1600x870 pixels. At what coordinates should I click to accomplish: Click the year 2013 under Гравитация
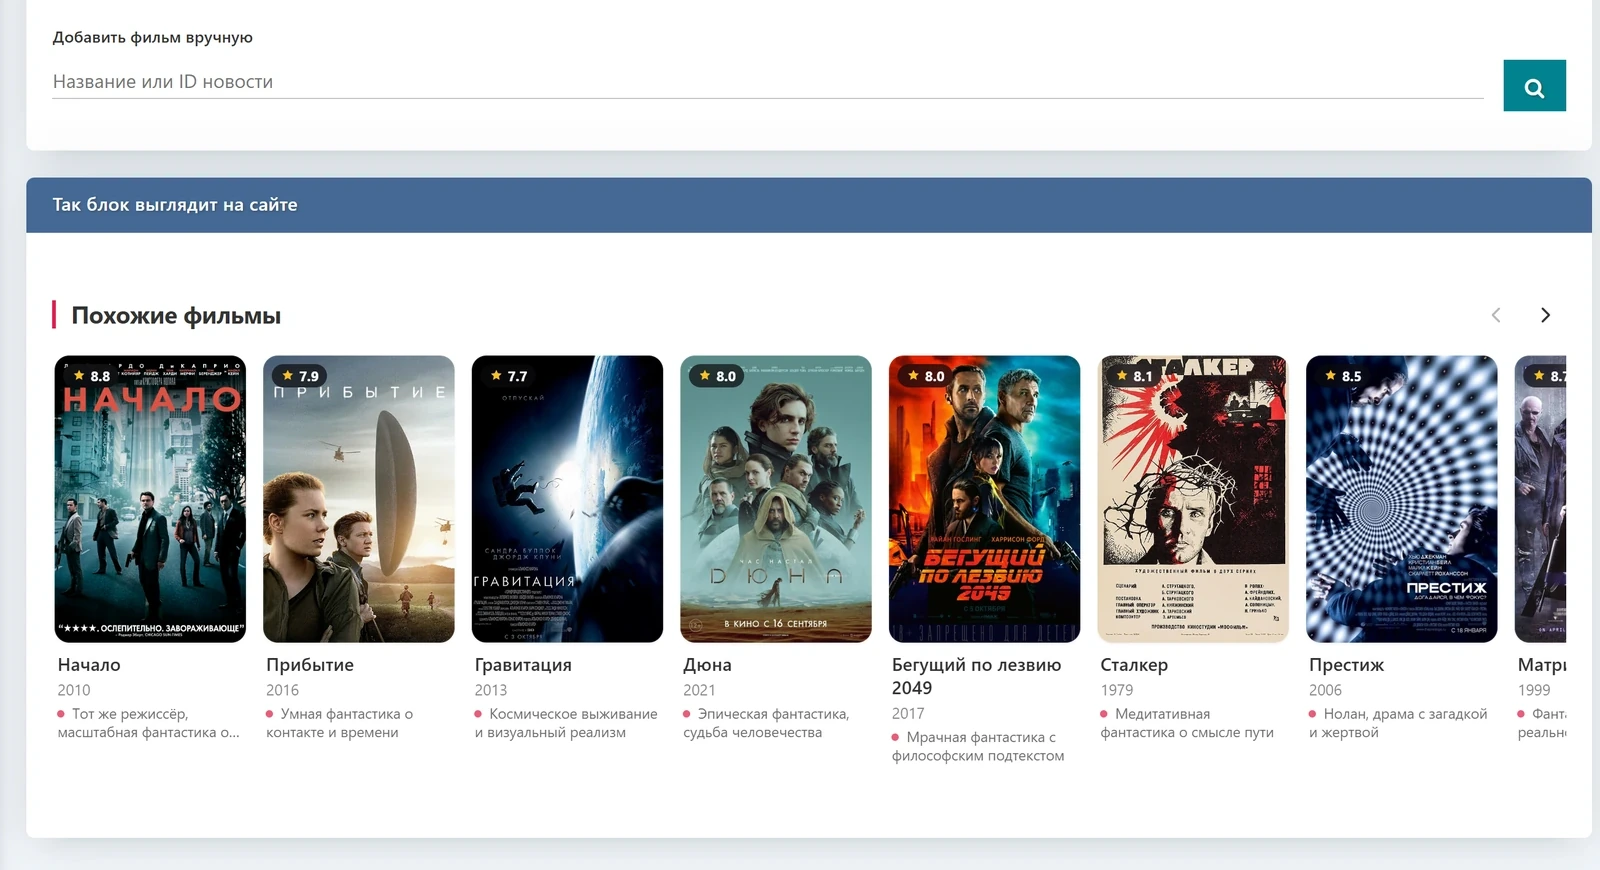coord(491,690)
